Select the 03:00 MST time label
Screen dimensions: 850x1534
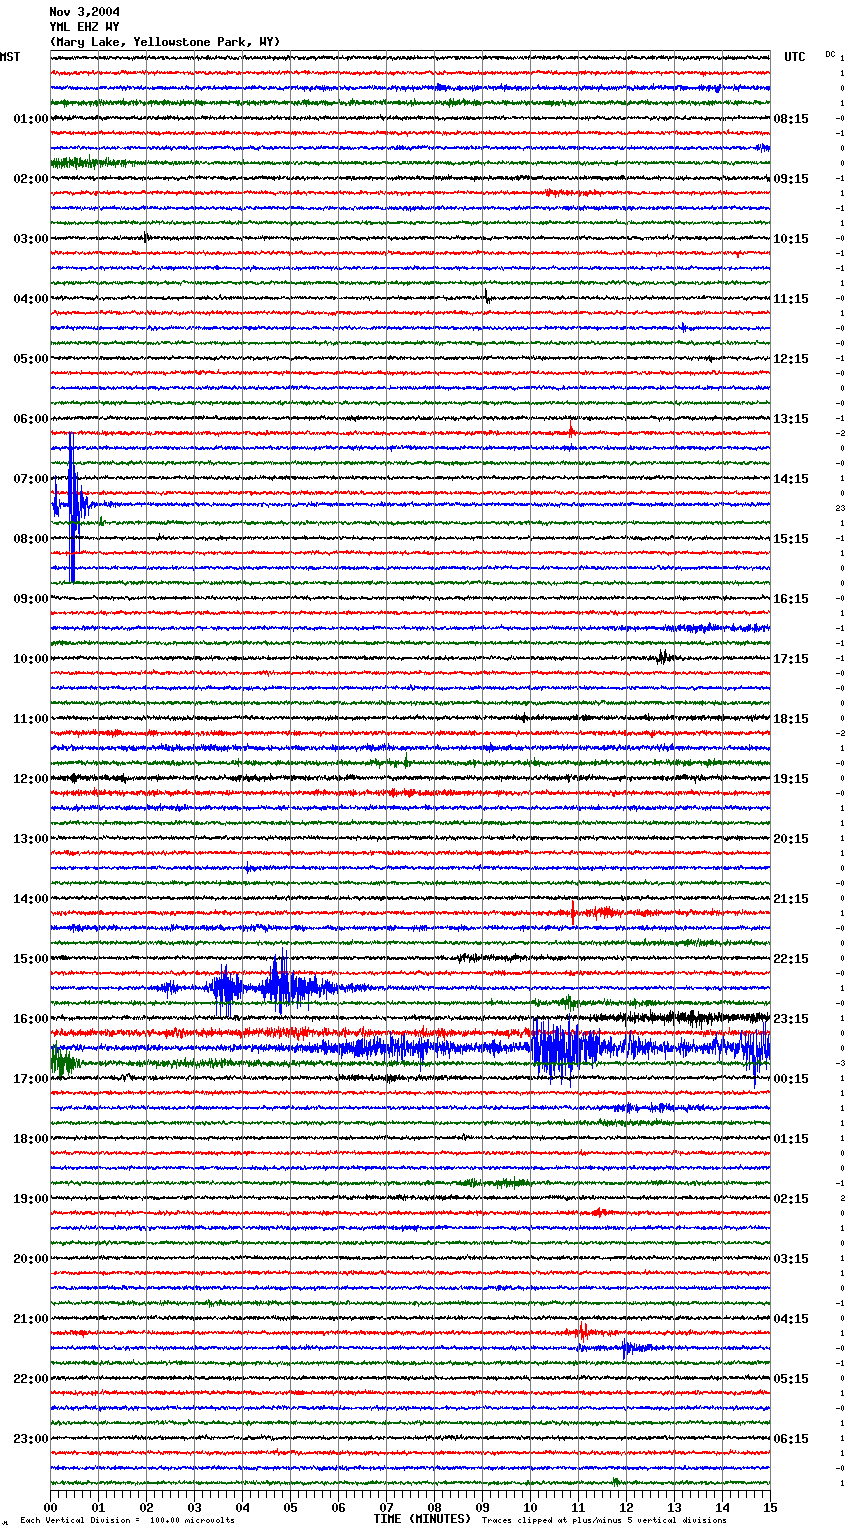[x=31, y=239]
